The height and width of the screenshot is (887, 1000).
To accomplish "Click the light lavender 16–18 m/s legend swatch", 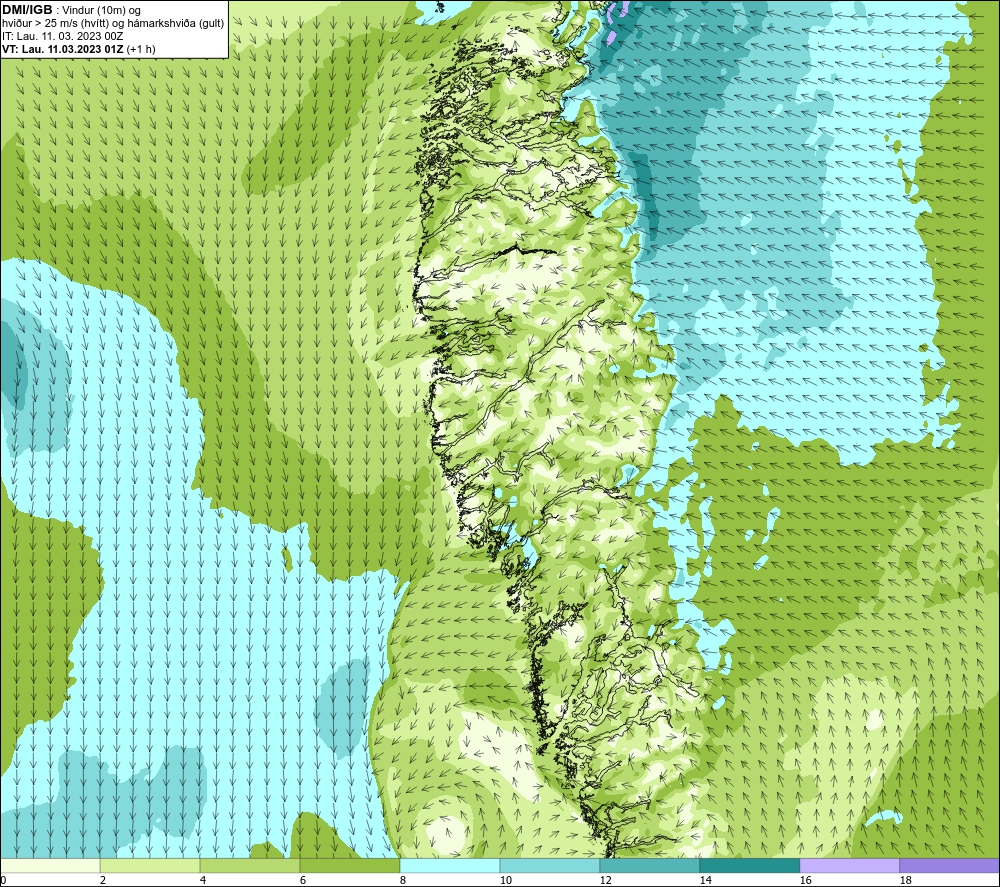I will [849, 865].
